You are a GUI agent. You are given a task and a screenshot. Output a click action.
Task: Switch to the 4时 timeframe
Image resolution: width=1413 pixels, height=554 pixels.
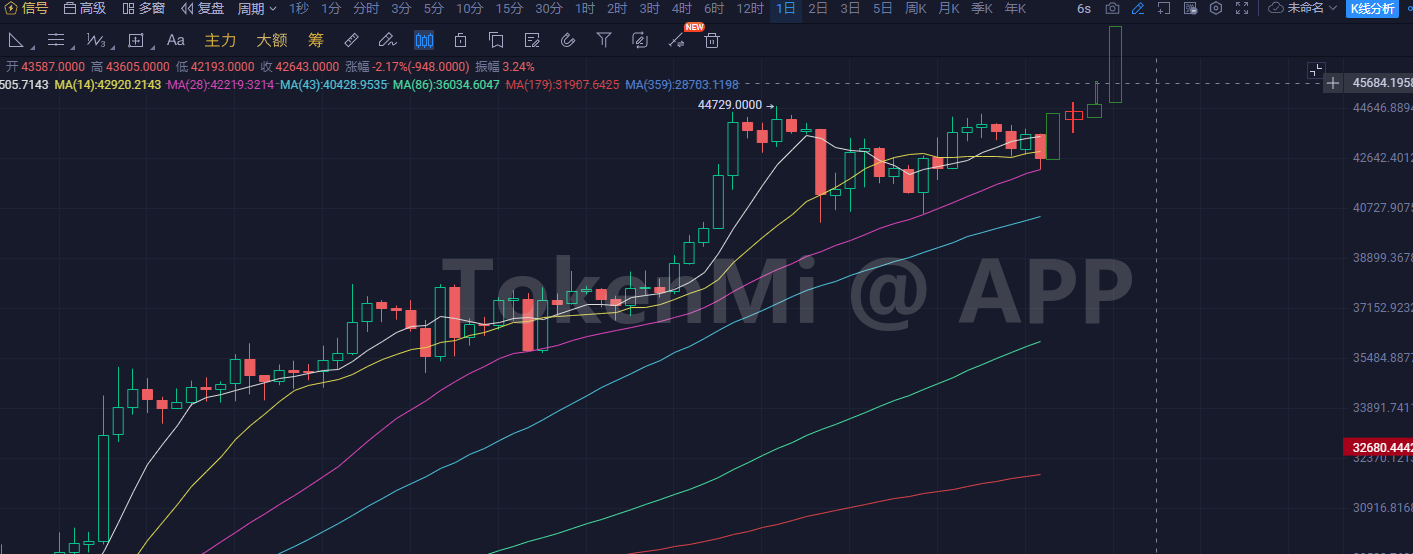coord(681,8)
